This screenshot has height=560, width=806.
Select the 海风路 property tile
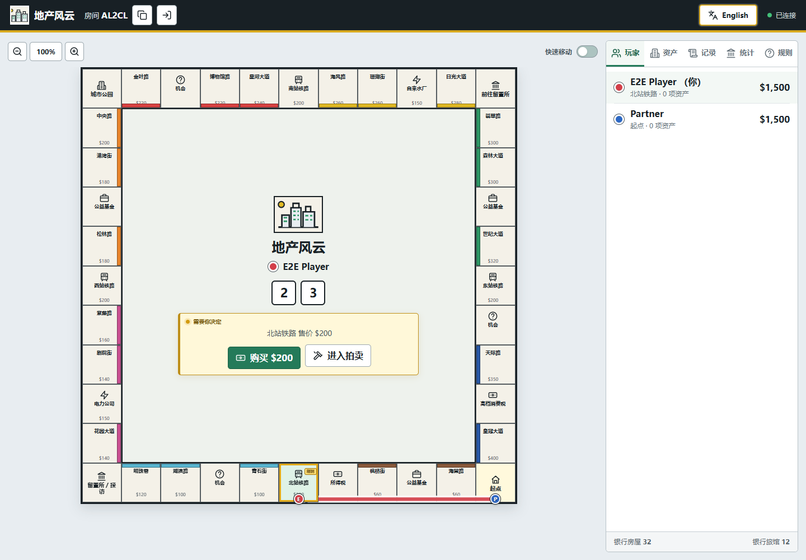[338, 88]
